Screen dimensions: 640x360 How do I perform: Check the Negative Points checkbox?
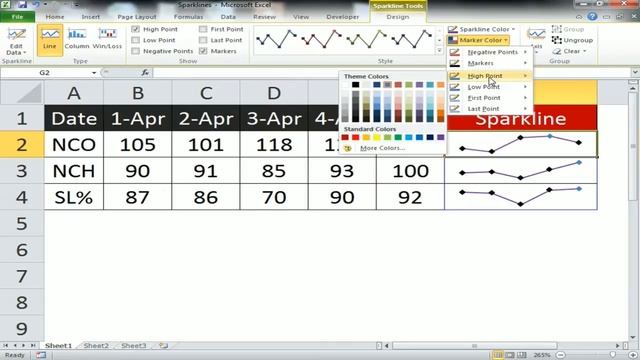coord(136,51)
